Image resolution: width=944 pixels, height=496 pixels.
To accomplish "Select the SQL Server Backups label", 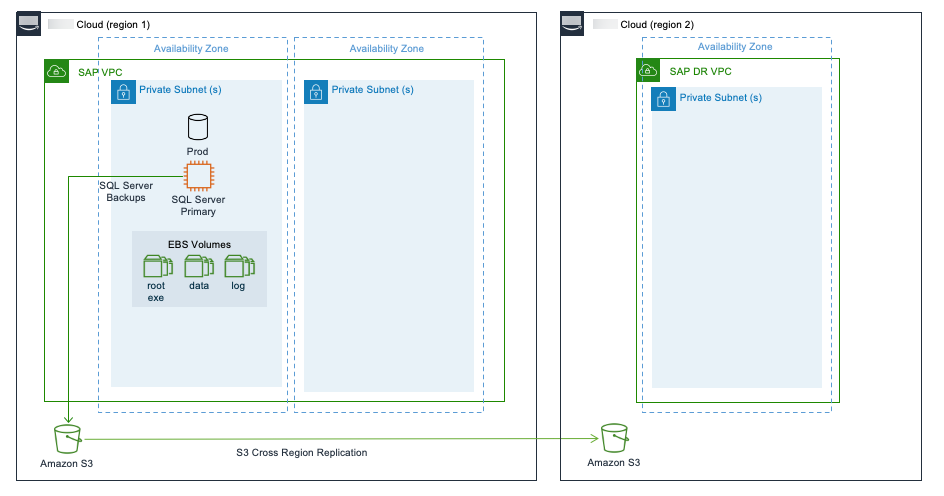I will (x=125, y=191).
